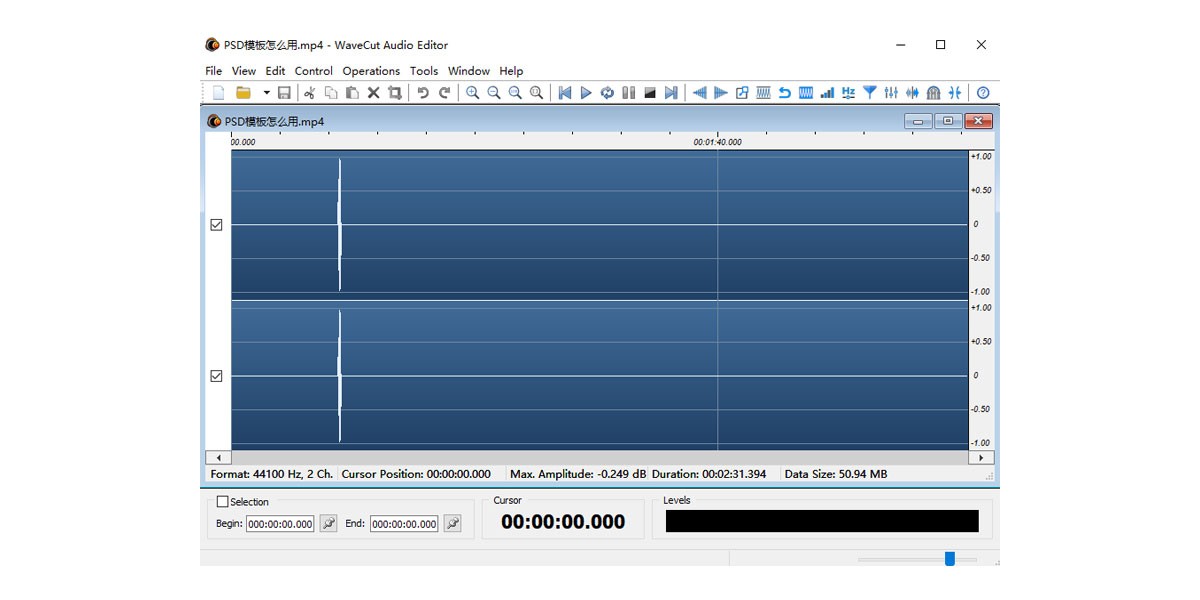
Task: Click the Zoom In magnifier icon
Action: click(472, 93)
